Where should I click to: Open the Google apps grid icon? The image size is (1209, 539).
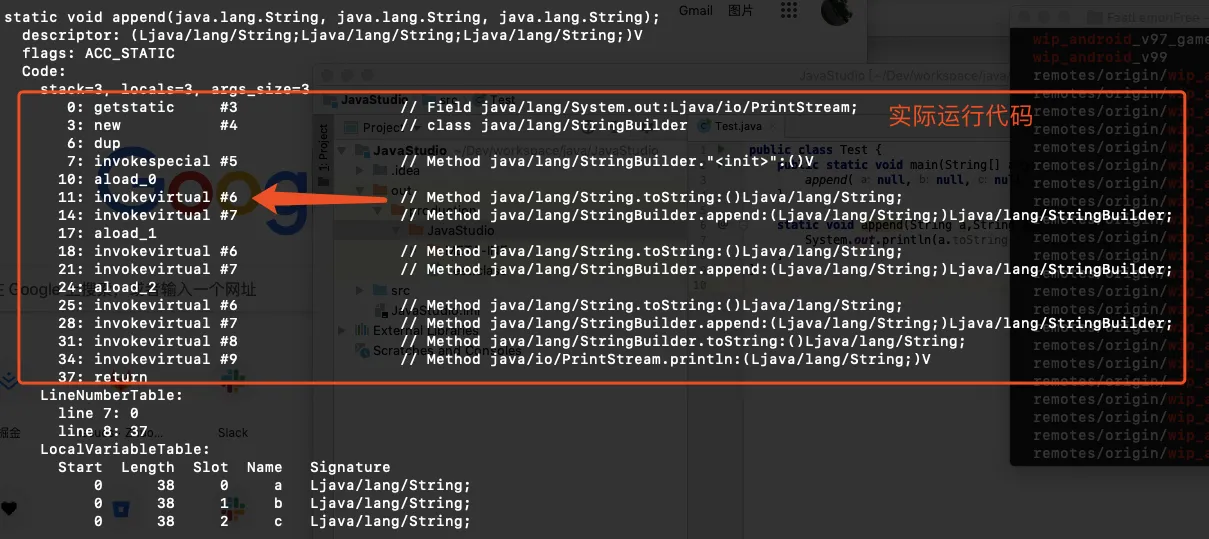click(x=788, y=11)
